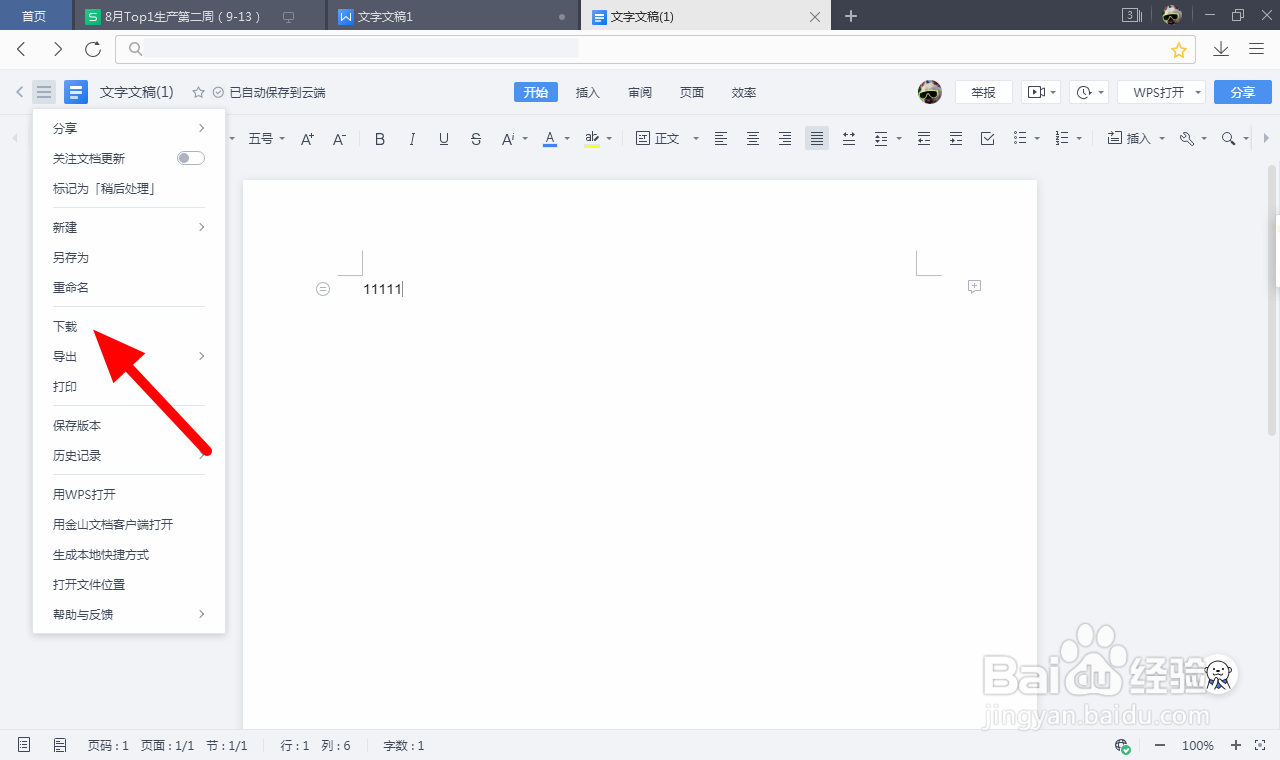Click zoom out minus in status bar
The image size is (1280, 760).
point(1160,745)
